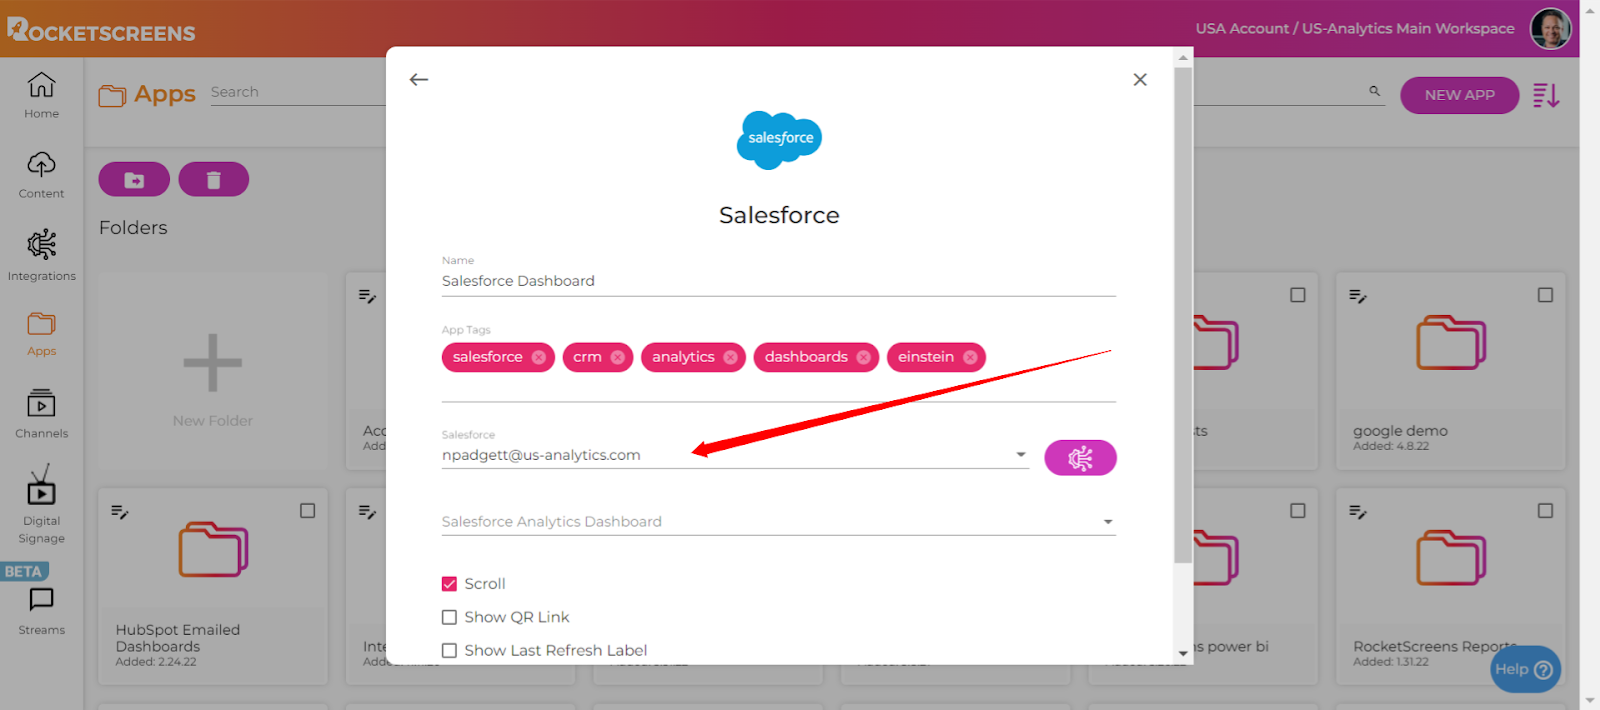The image size is (1600, 710).
Task: Uncheck the Scroll checkbox
Action: 450,584
